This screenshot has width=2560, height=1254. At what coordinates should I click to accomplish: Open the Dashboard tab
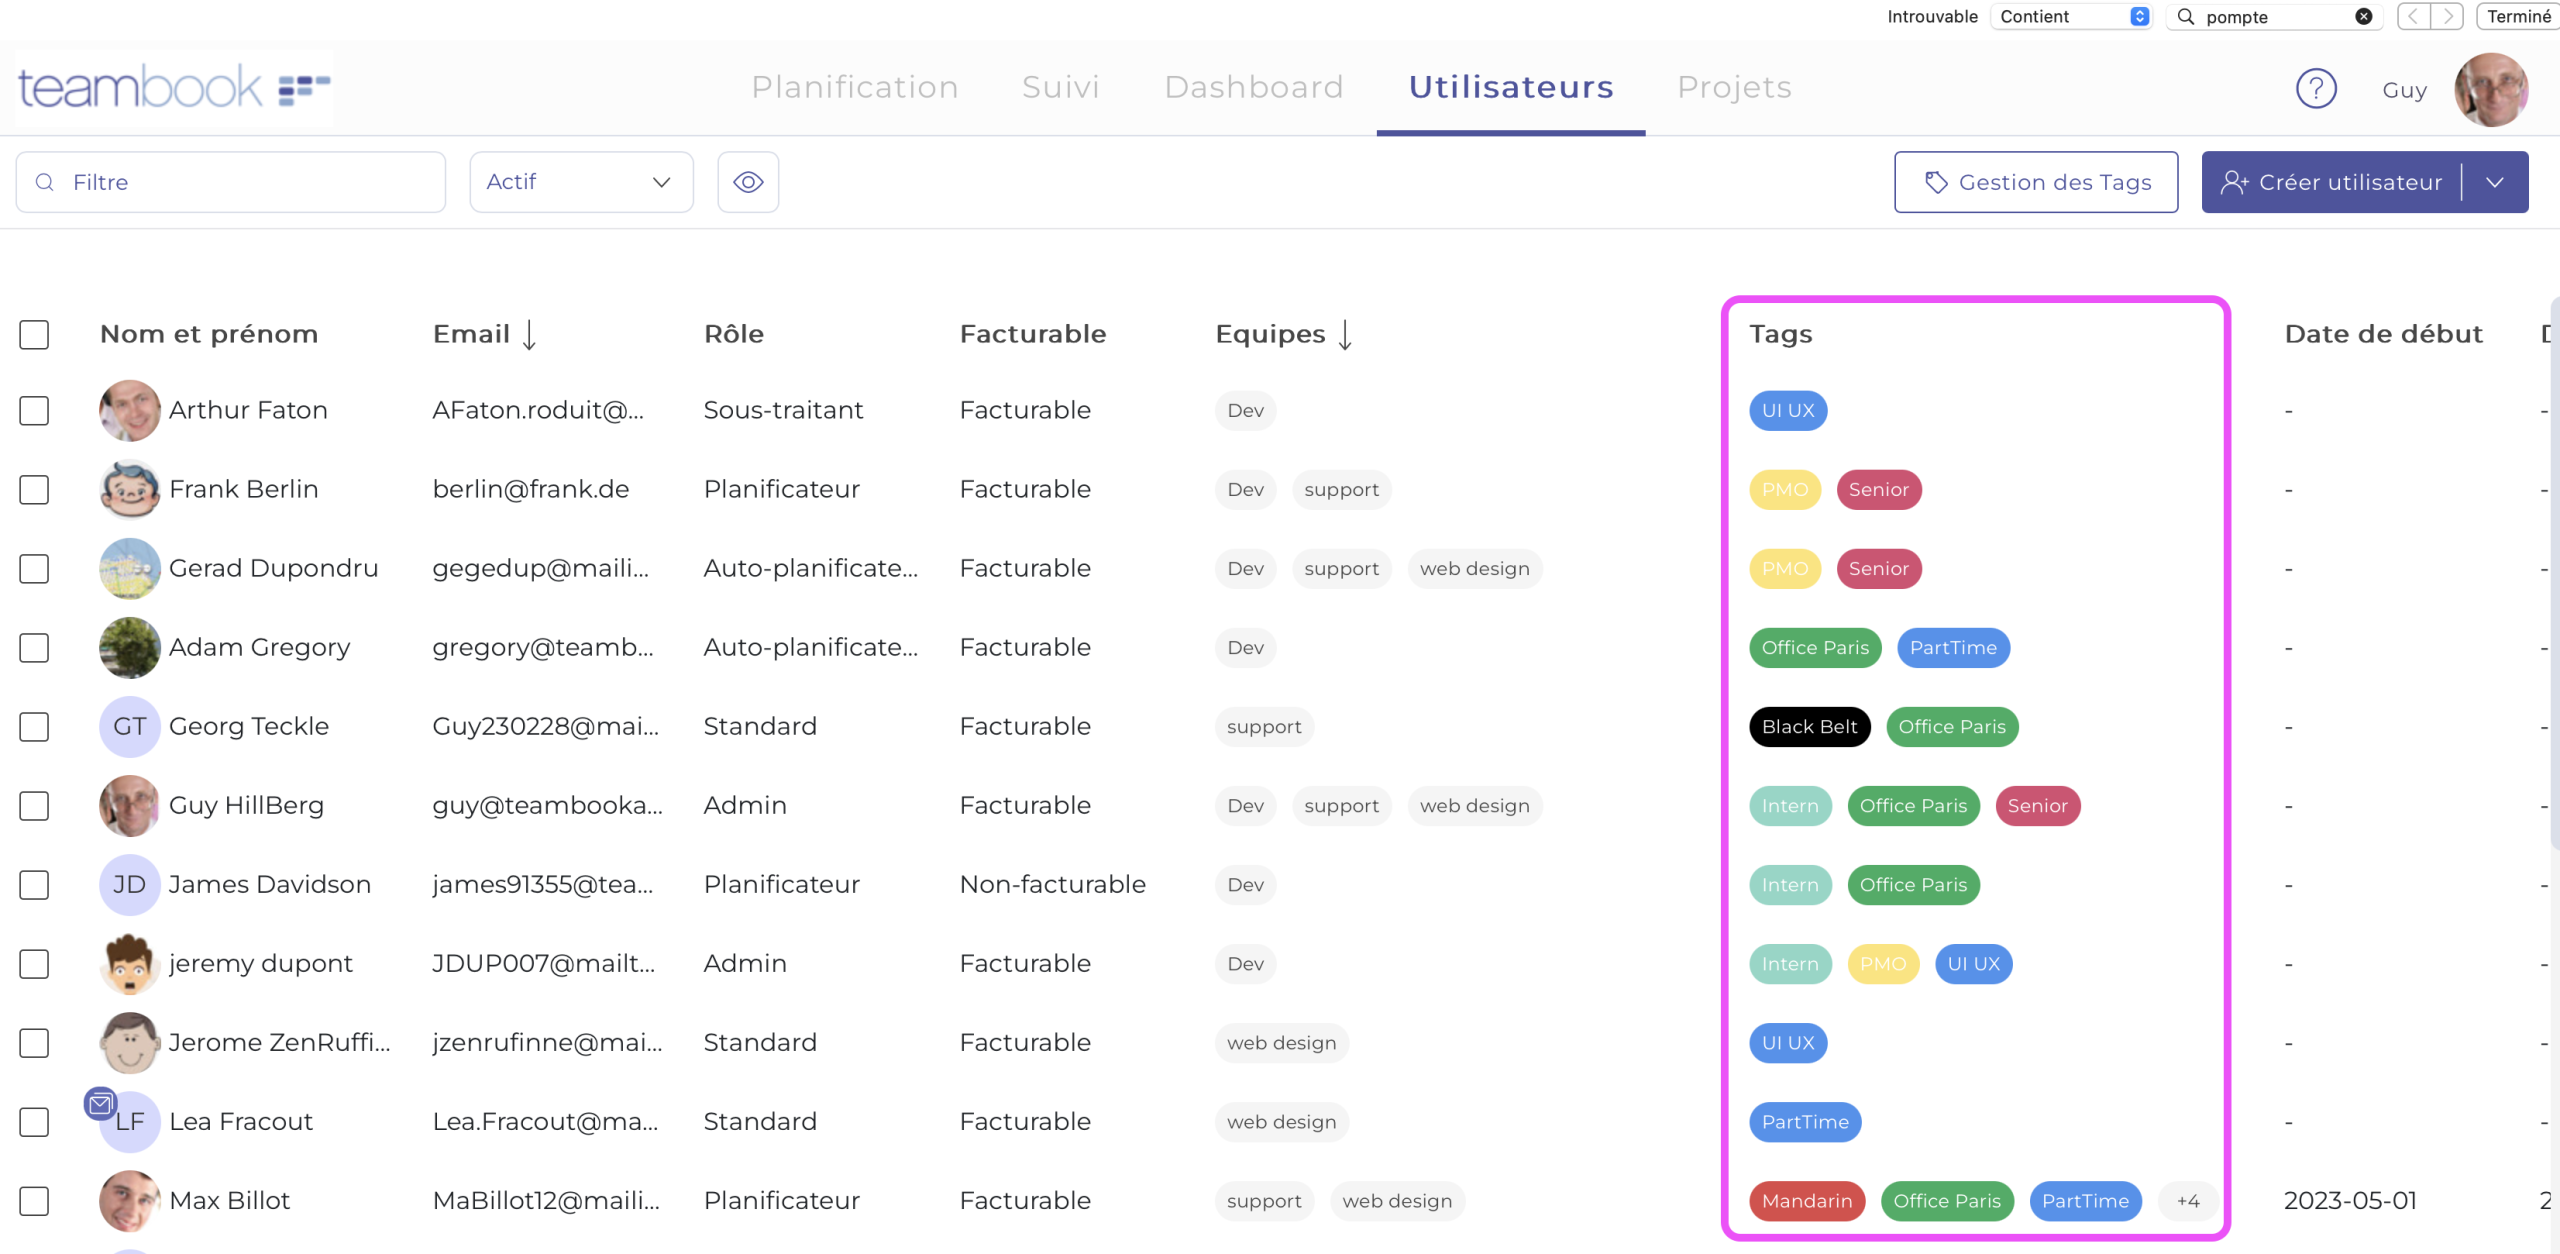point(1254,87)
